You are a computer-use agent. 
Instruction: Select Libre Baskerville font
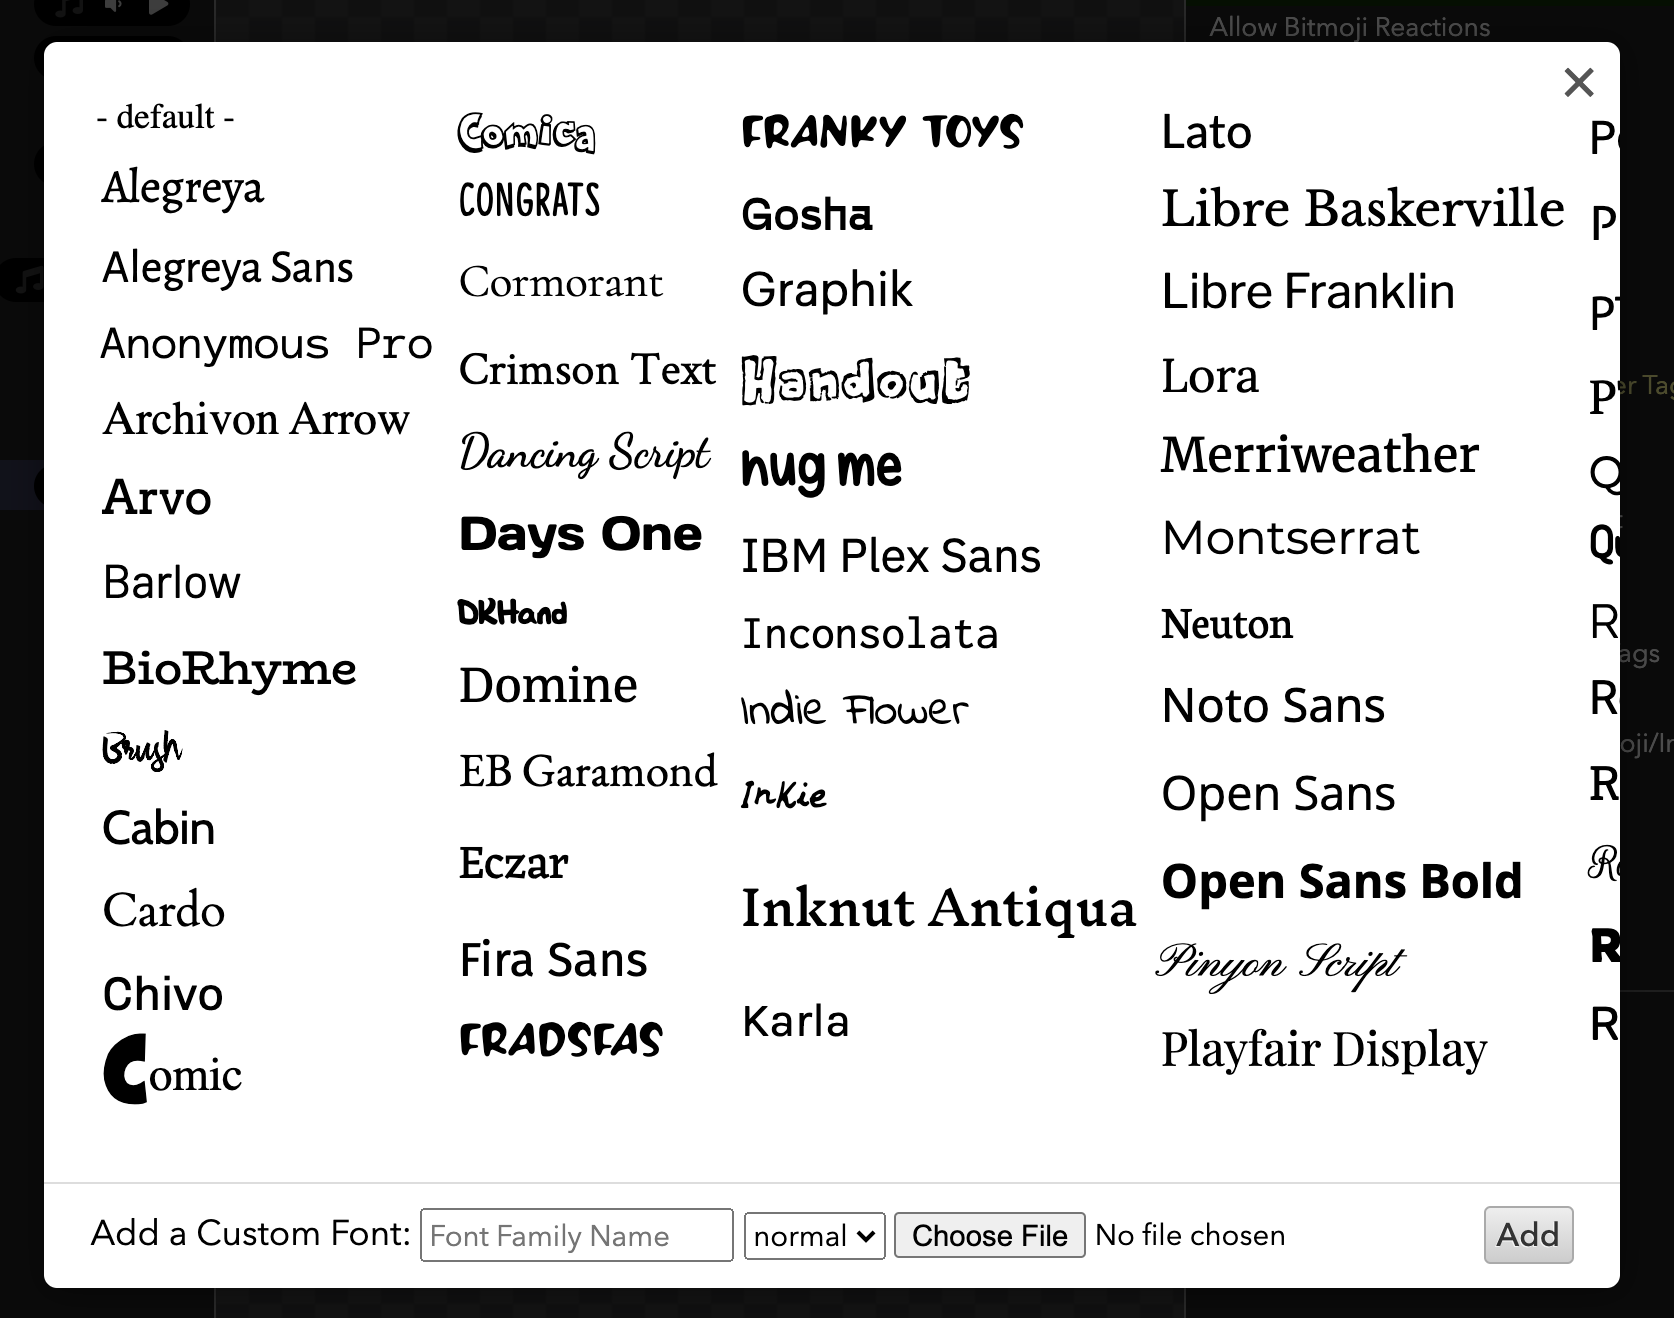pos(1362,209)
